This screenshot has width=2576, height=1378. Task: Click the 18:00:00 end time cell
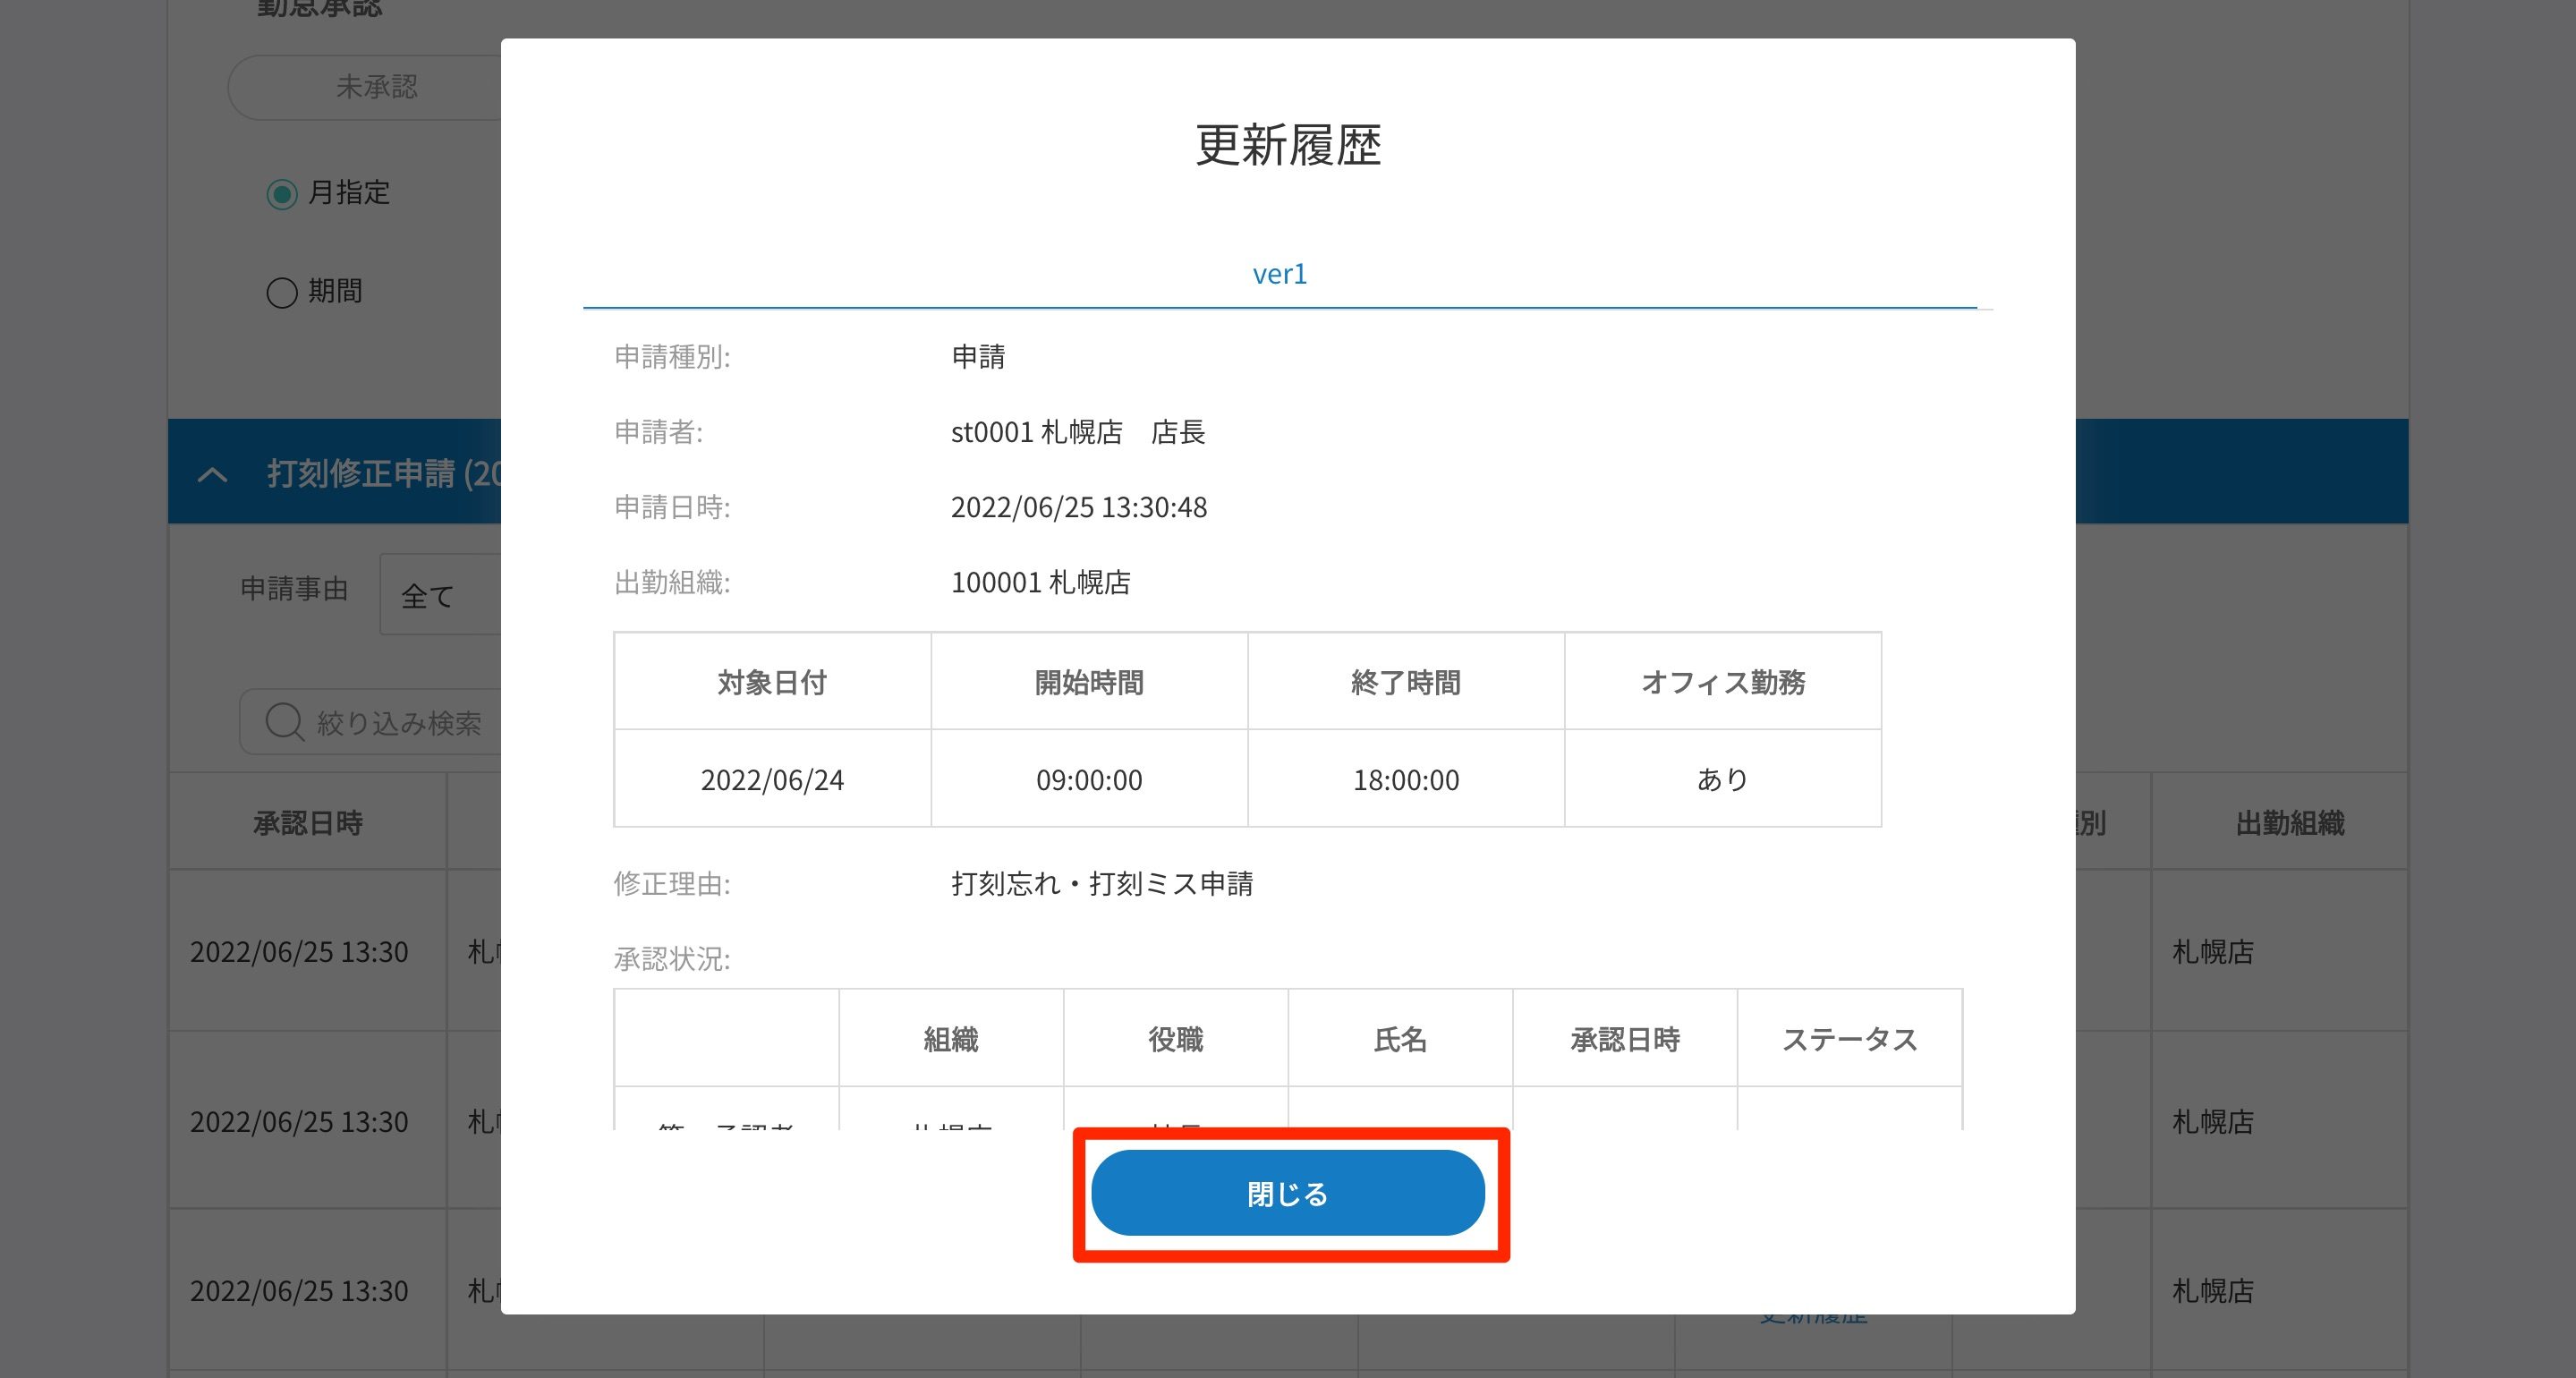[1405, 779]
